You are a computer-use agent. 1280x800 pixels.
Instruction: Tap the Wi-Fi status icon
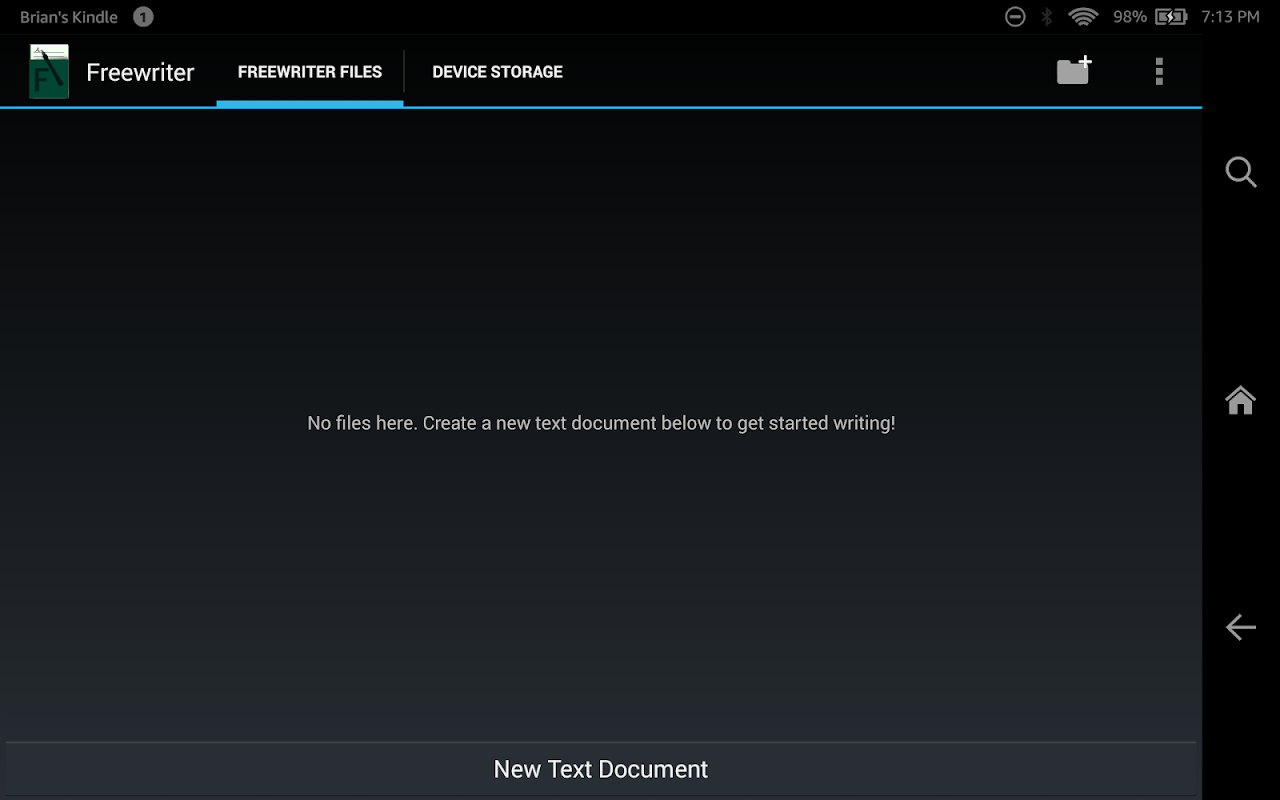(x=1083, y=17)
